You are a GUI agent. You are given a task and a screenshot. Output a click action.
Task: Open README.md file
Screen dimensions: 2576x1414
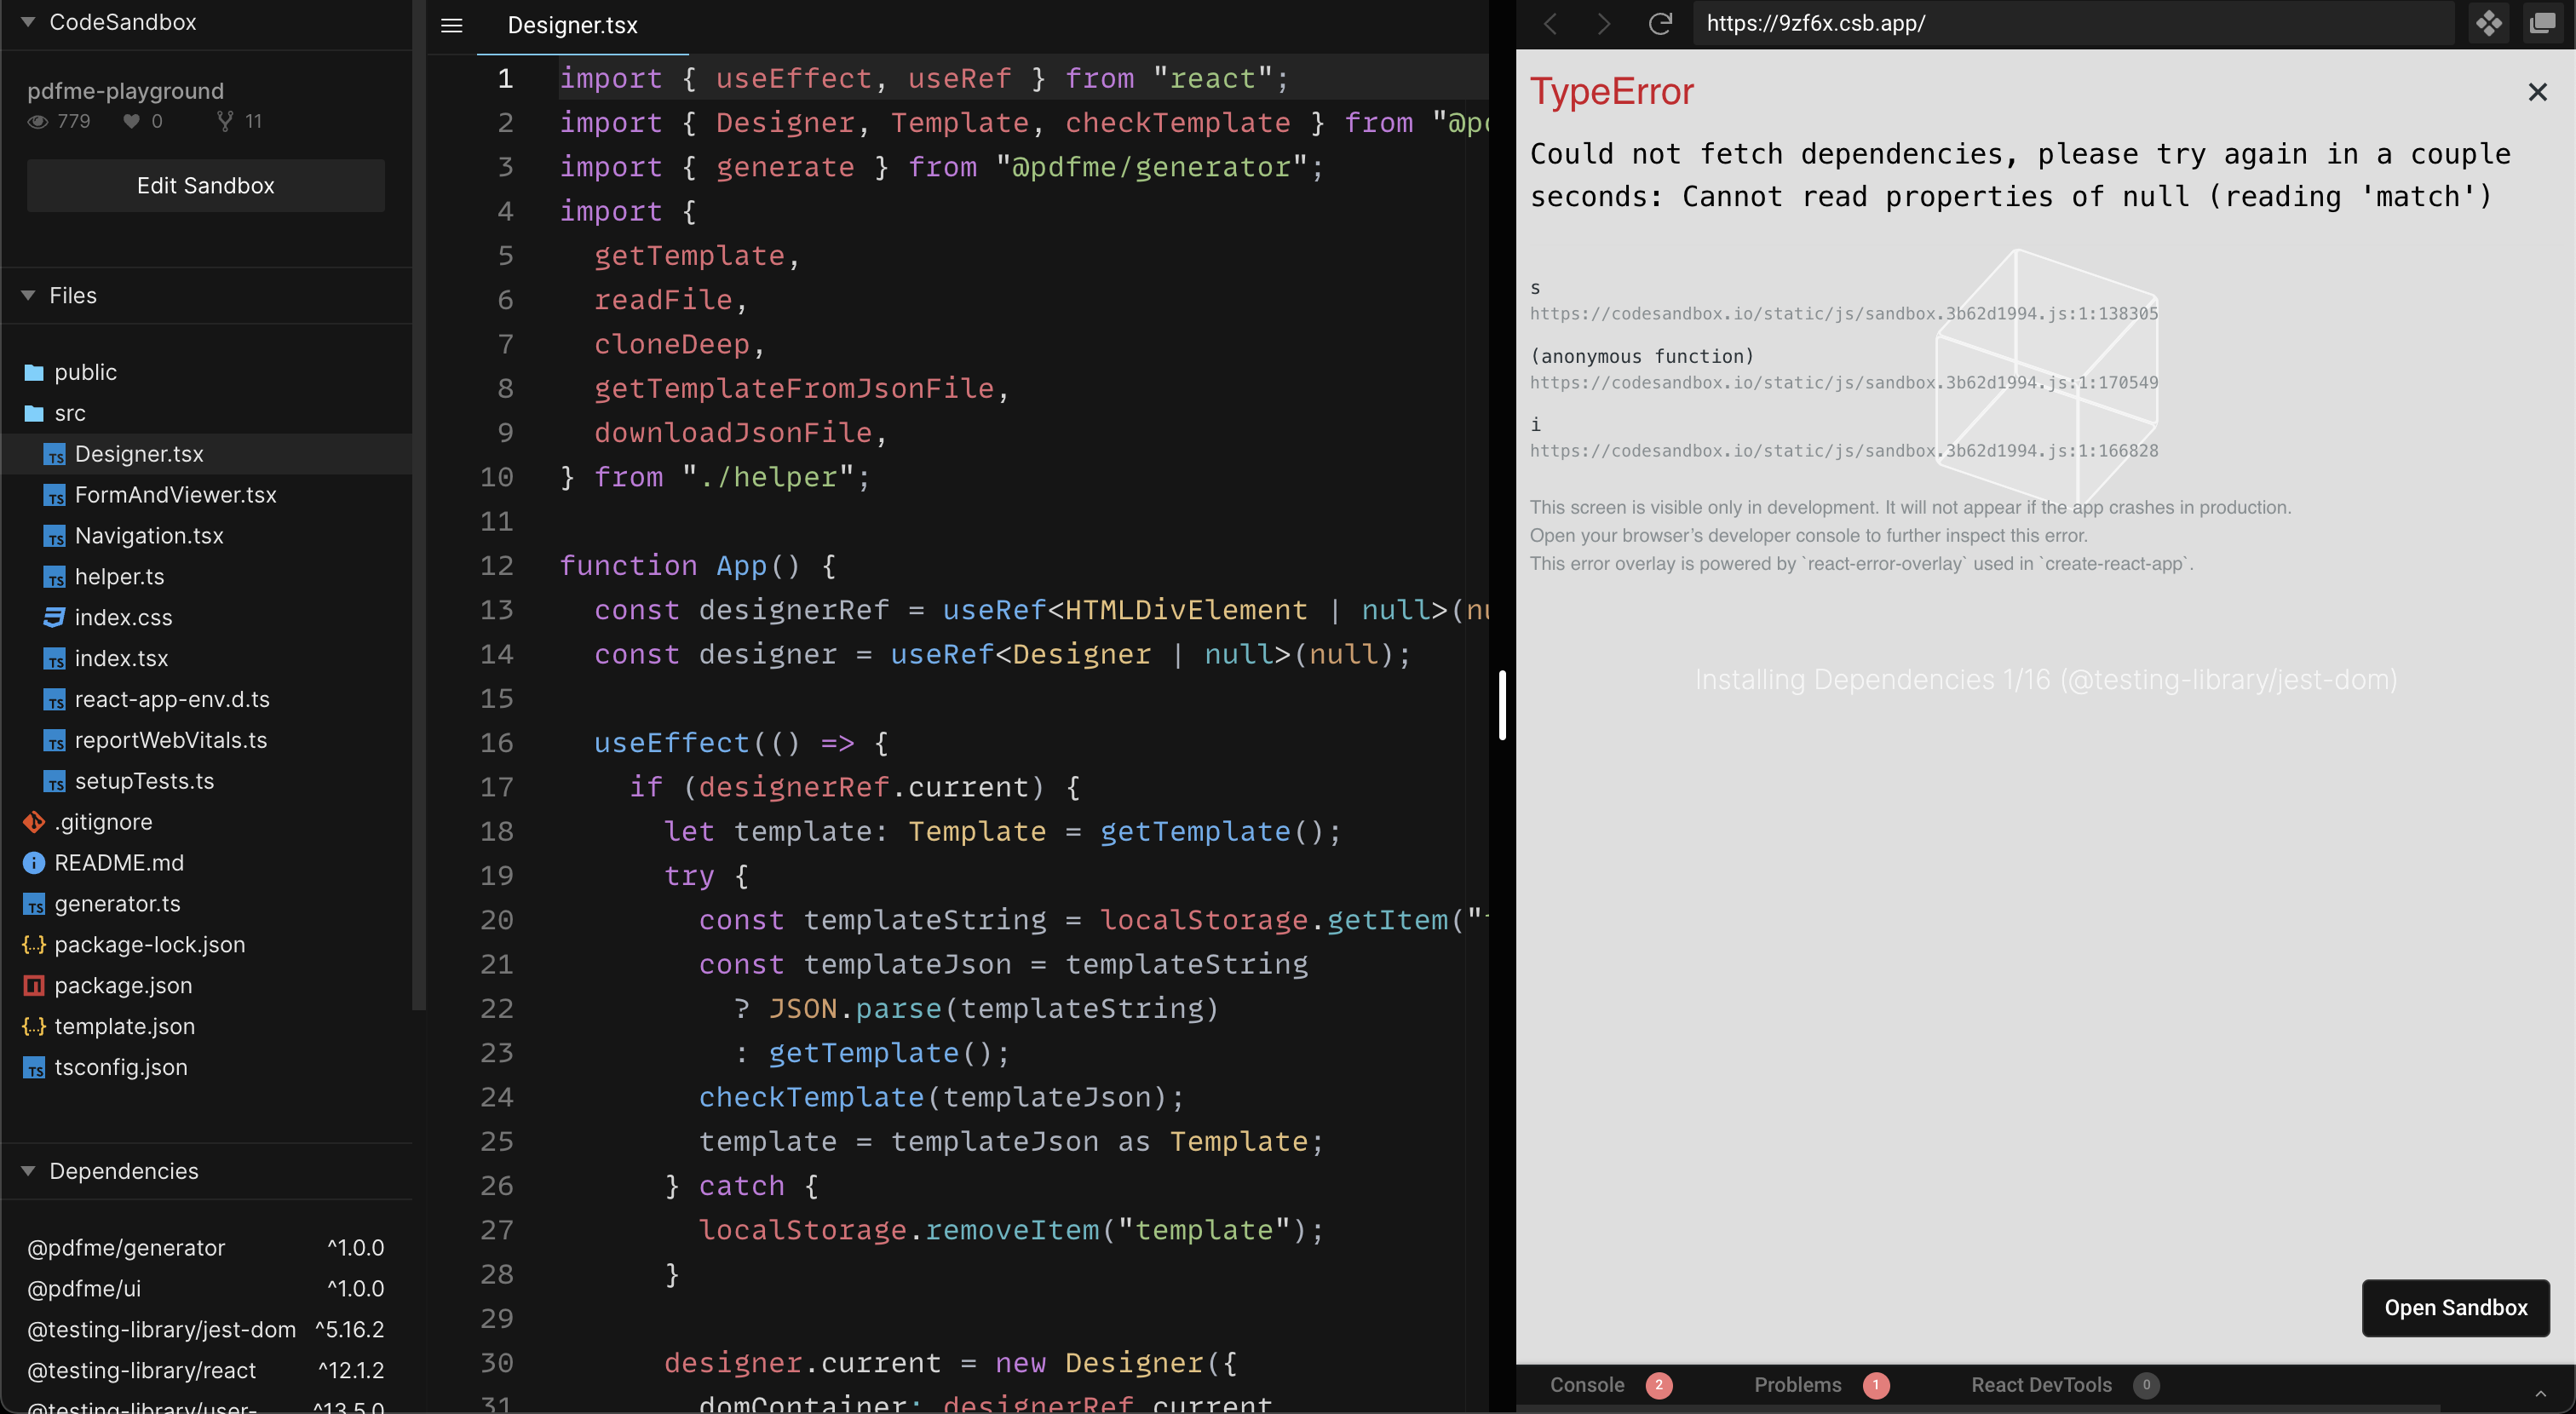pos(206,863)
